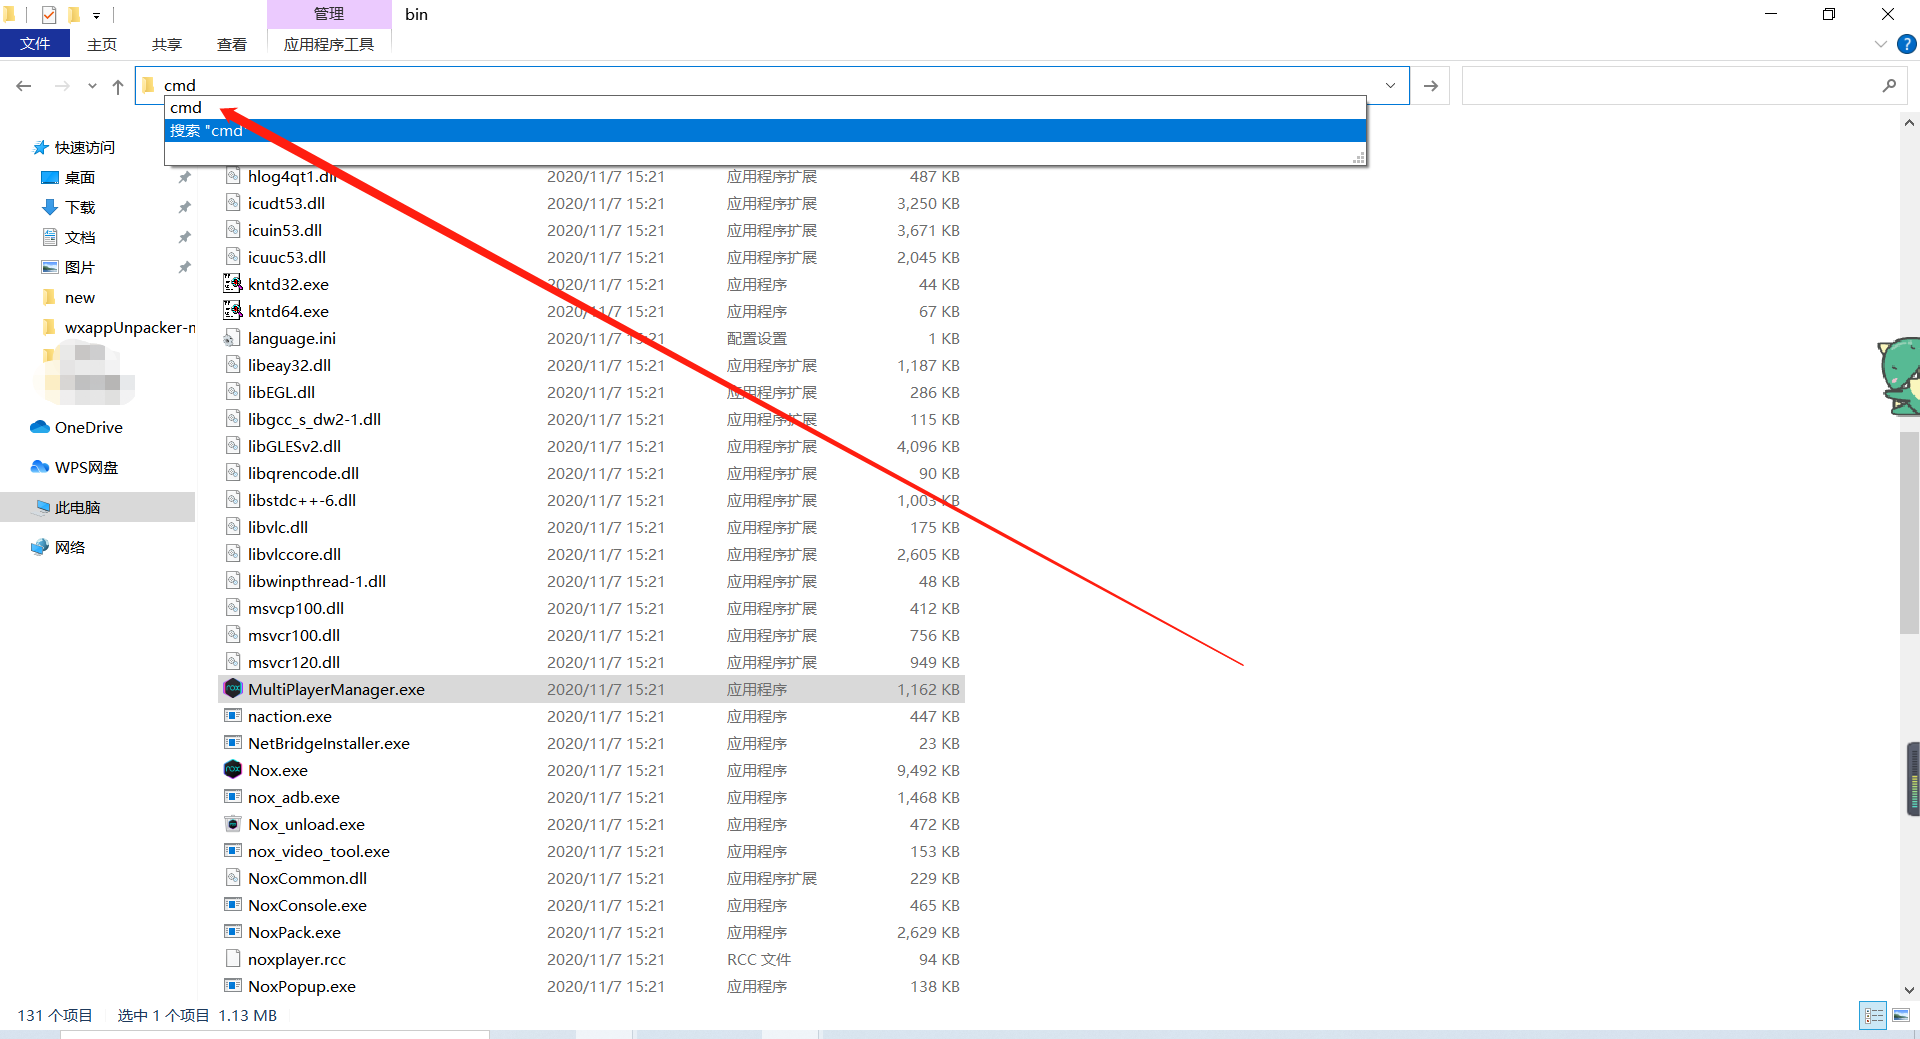
Task: Click the nox_adb.exe file icon
Action: coord(232,797)
